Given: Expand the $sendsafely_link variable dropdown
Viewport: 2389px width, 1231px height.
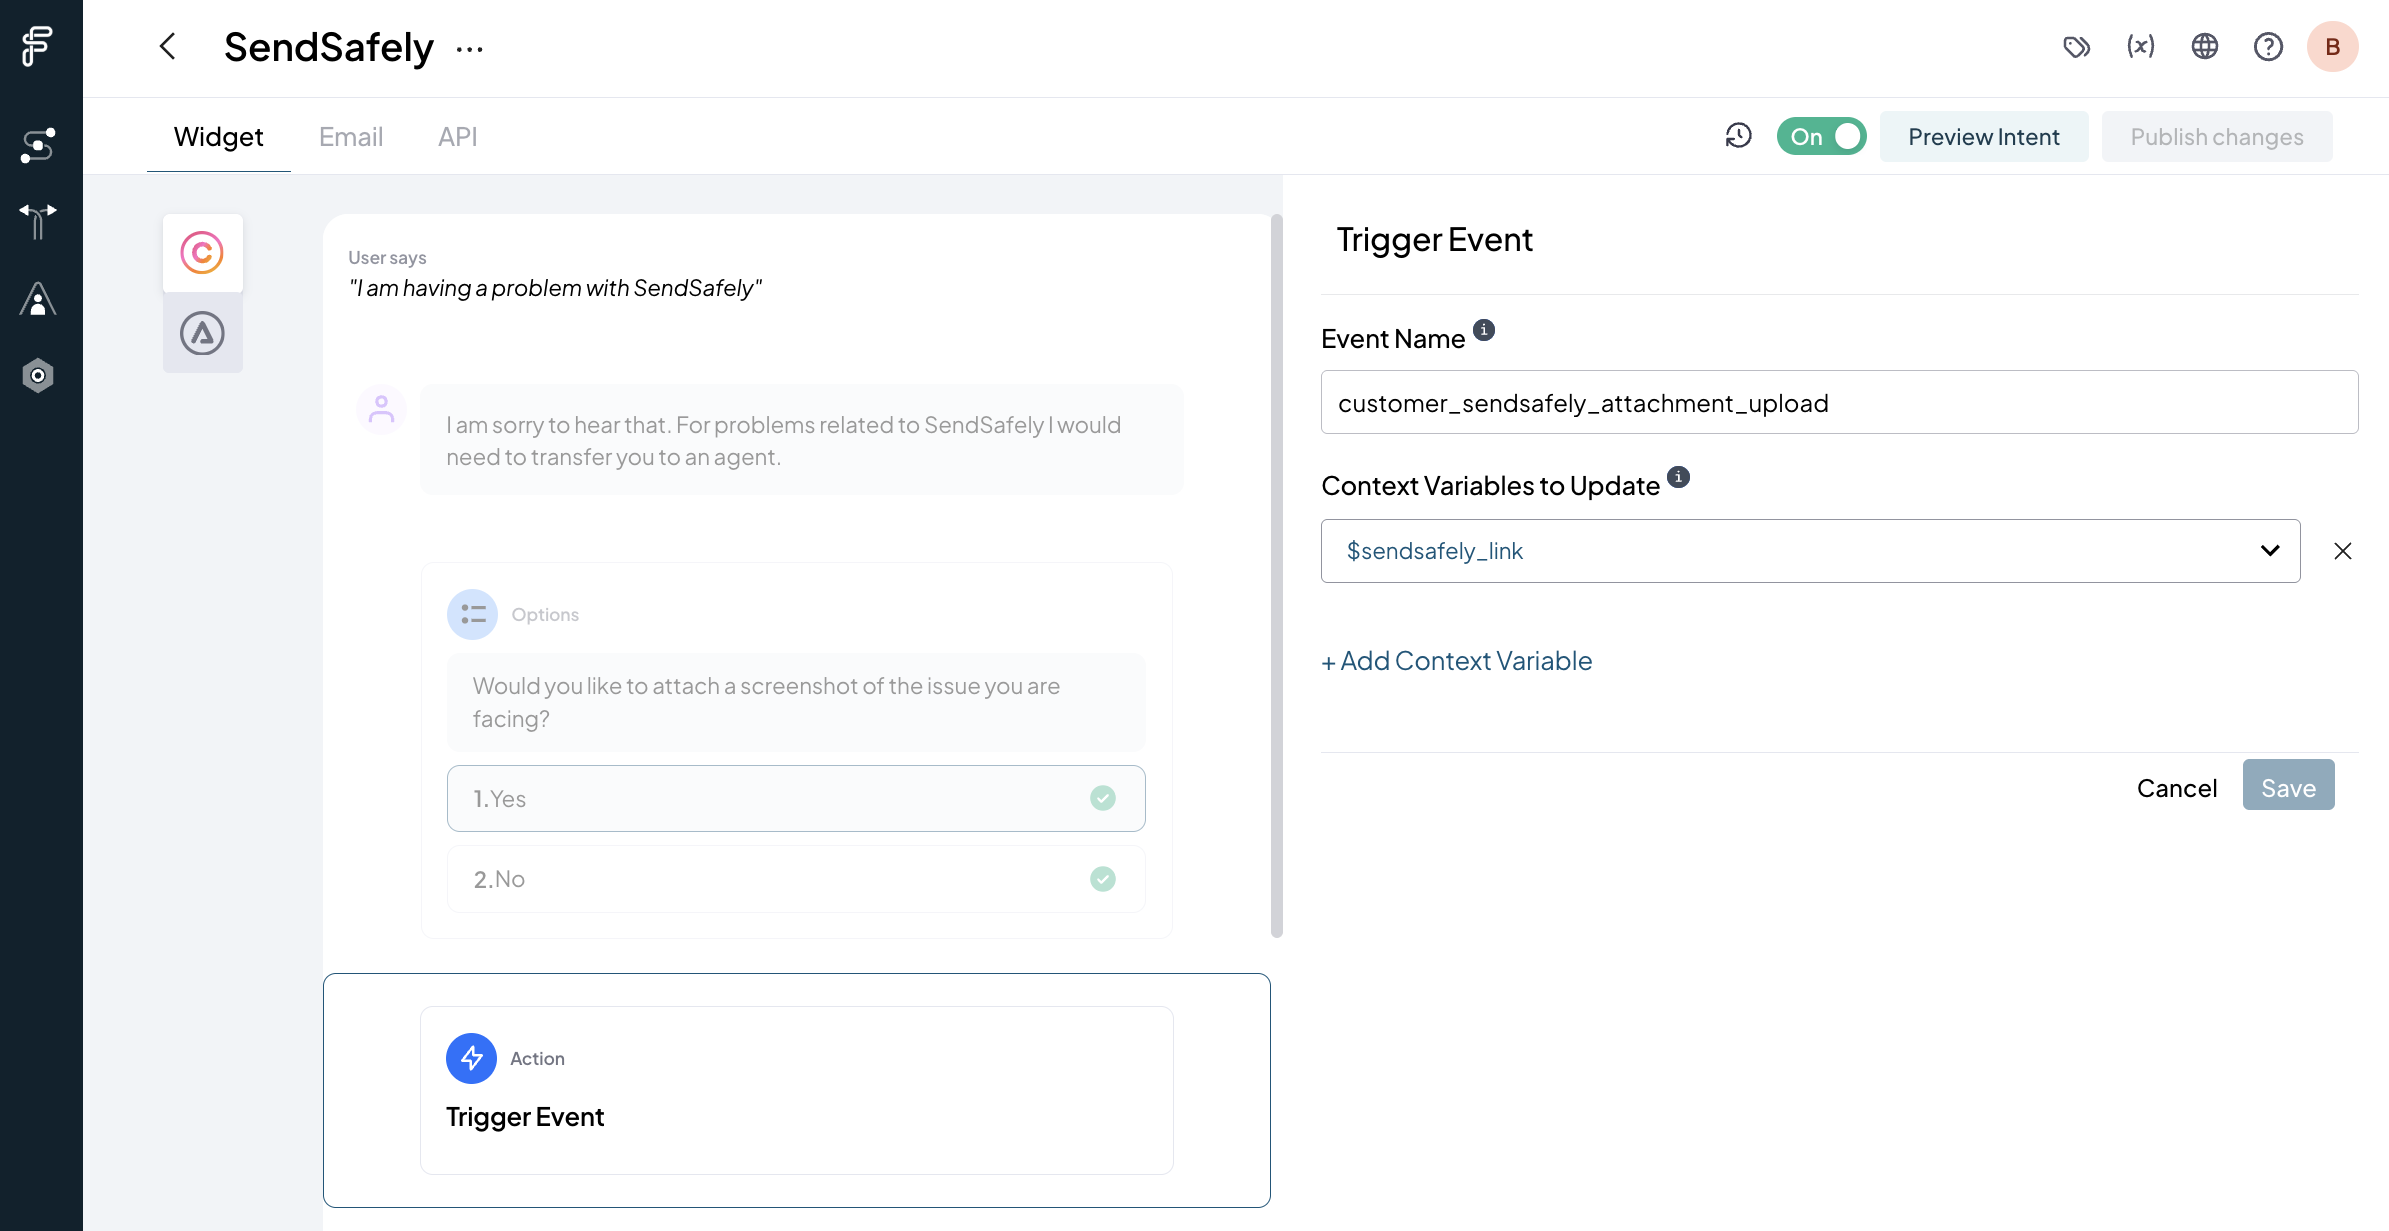Looking at the screenshot, I should (2270, 551).
